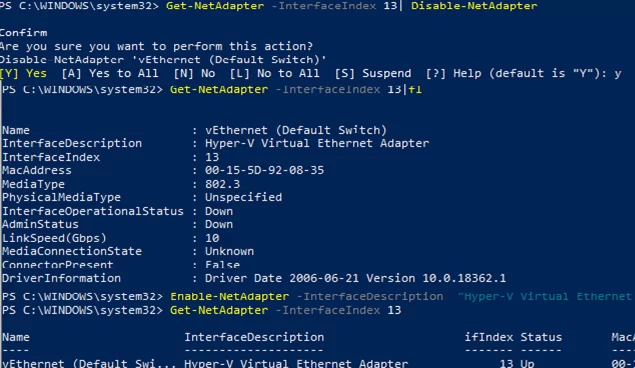Click the table 'Name' column header
Viewport: 635px width, 368px height.
(x=16, y=337)
